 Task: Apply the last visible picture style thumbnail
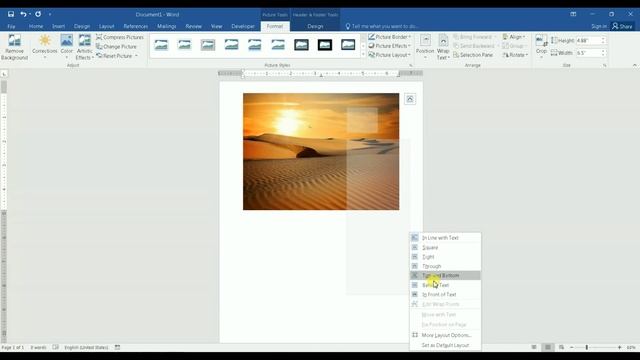point(348,45)
